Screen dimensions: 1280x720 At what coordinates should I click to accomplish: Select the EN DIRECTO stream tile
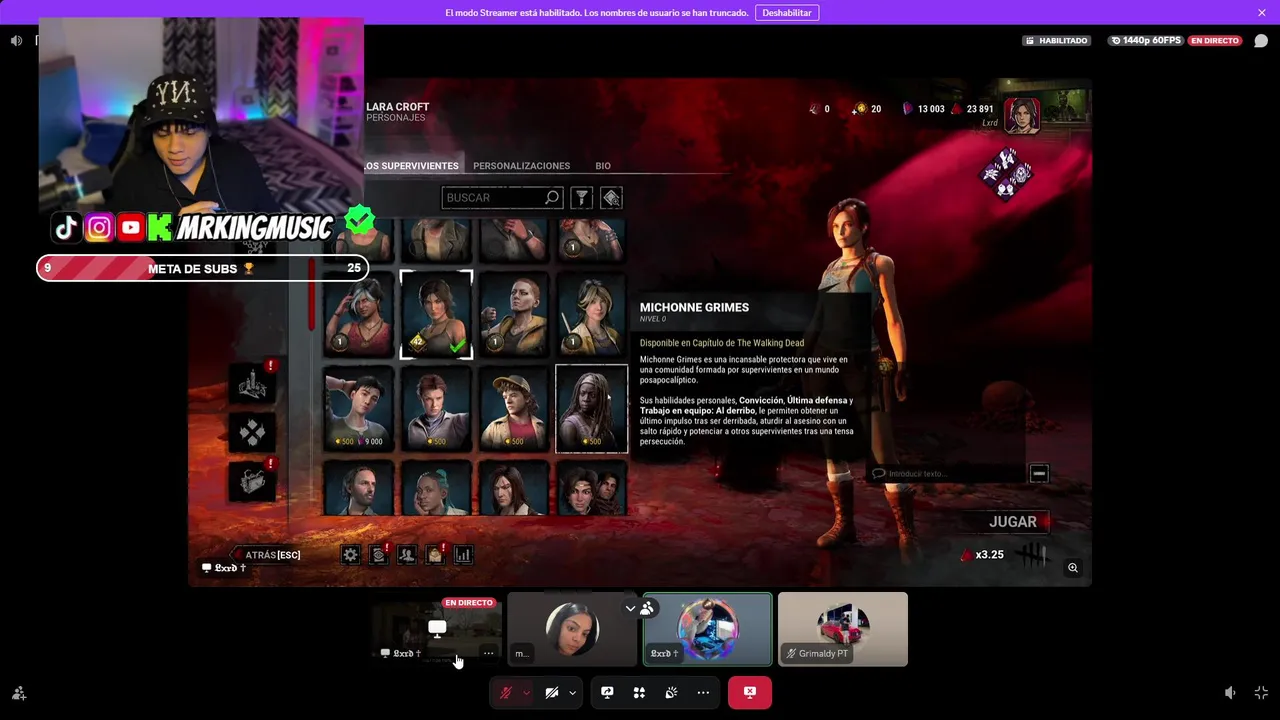pyautogui.click(x=437, y=629)
